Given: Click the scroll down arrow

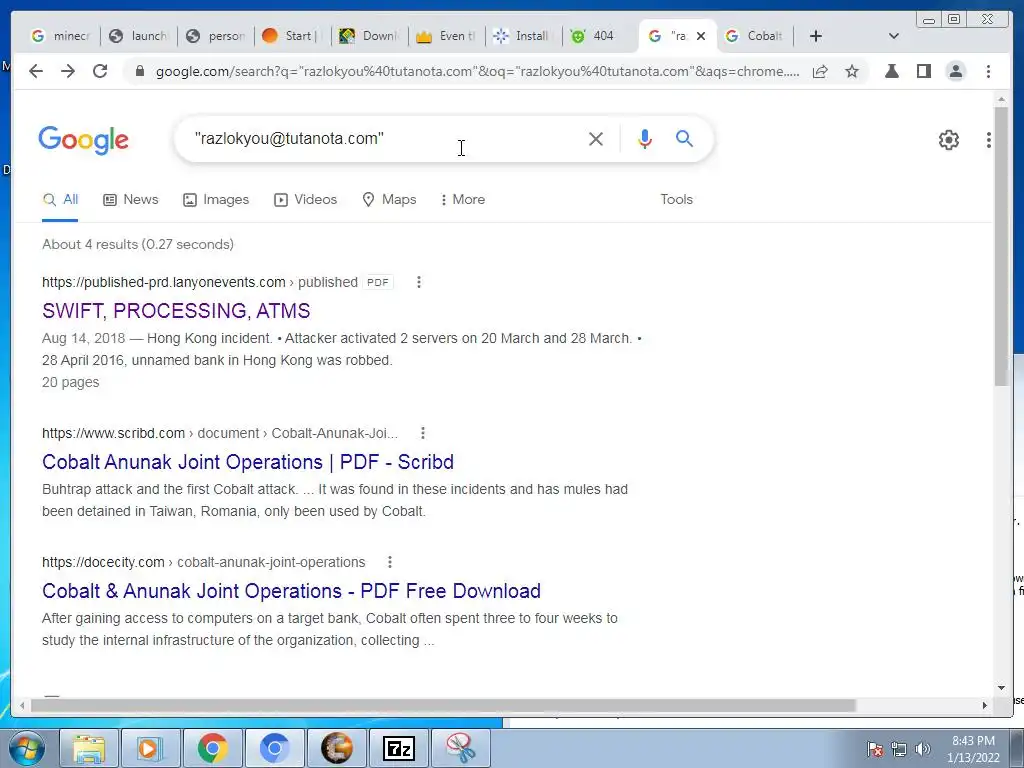Looking at the screenshot, I should [1001, 687].
